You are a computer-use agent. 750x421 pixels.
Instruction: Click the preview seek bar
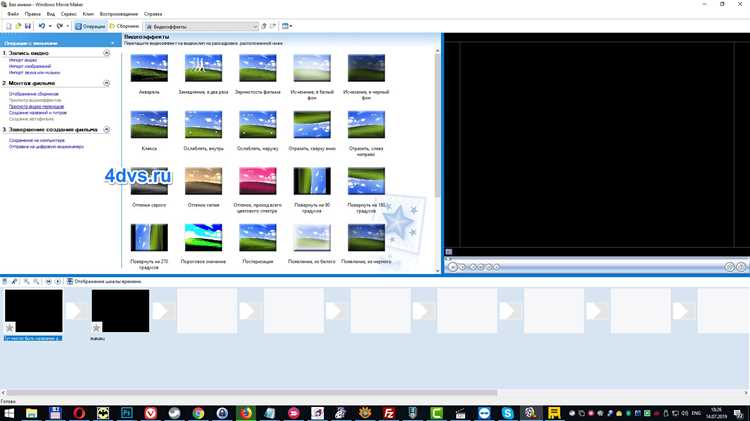click(x=596, y=259)
